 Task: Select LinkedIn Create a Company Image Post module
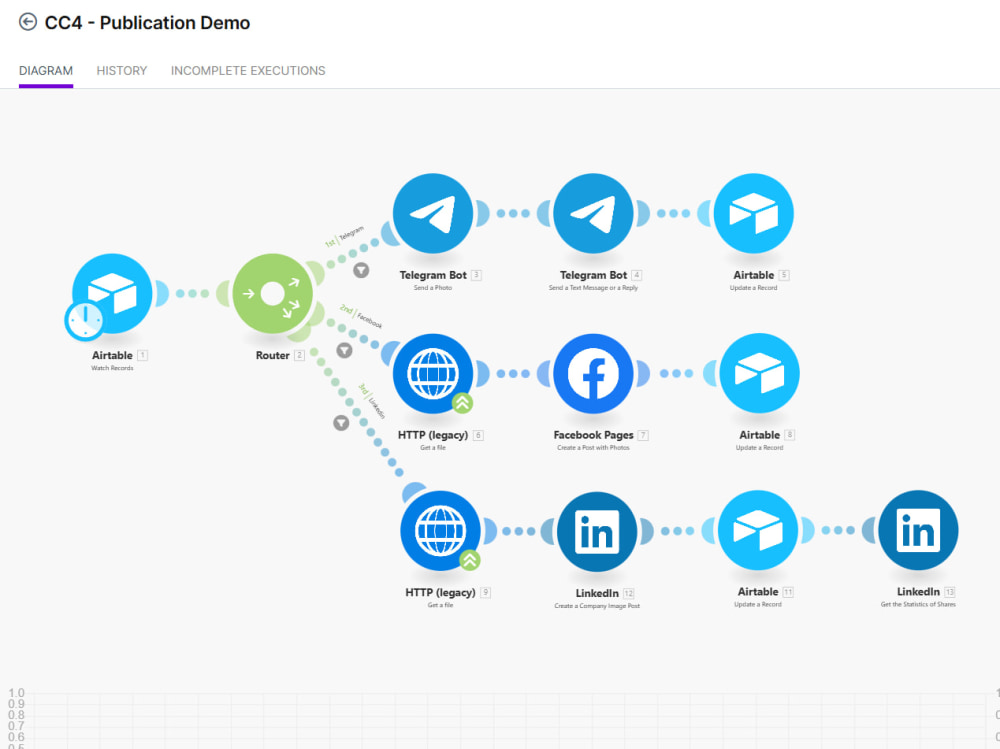(x=597, y=531)
